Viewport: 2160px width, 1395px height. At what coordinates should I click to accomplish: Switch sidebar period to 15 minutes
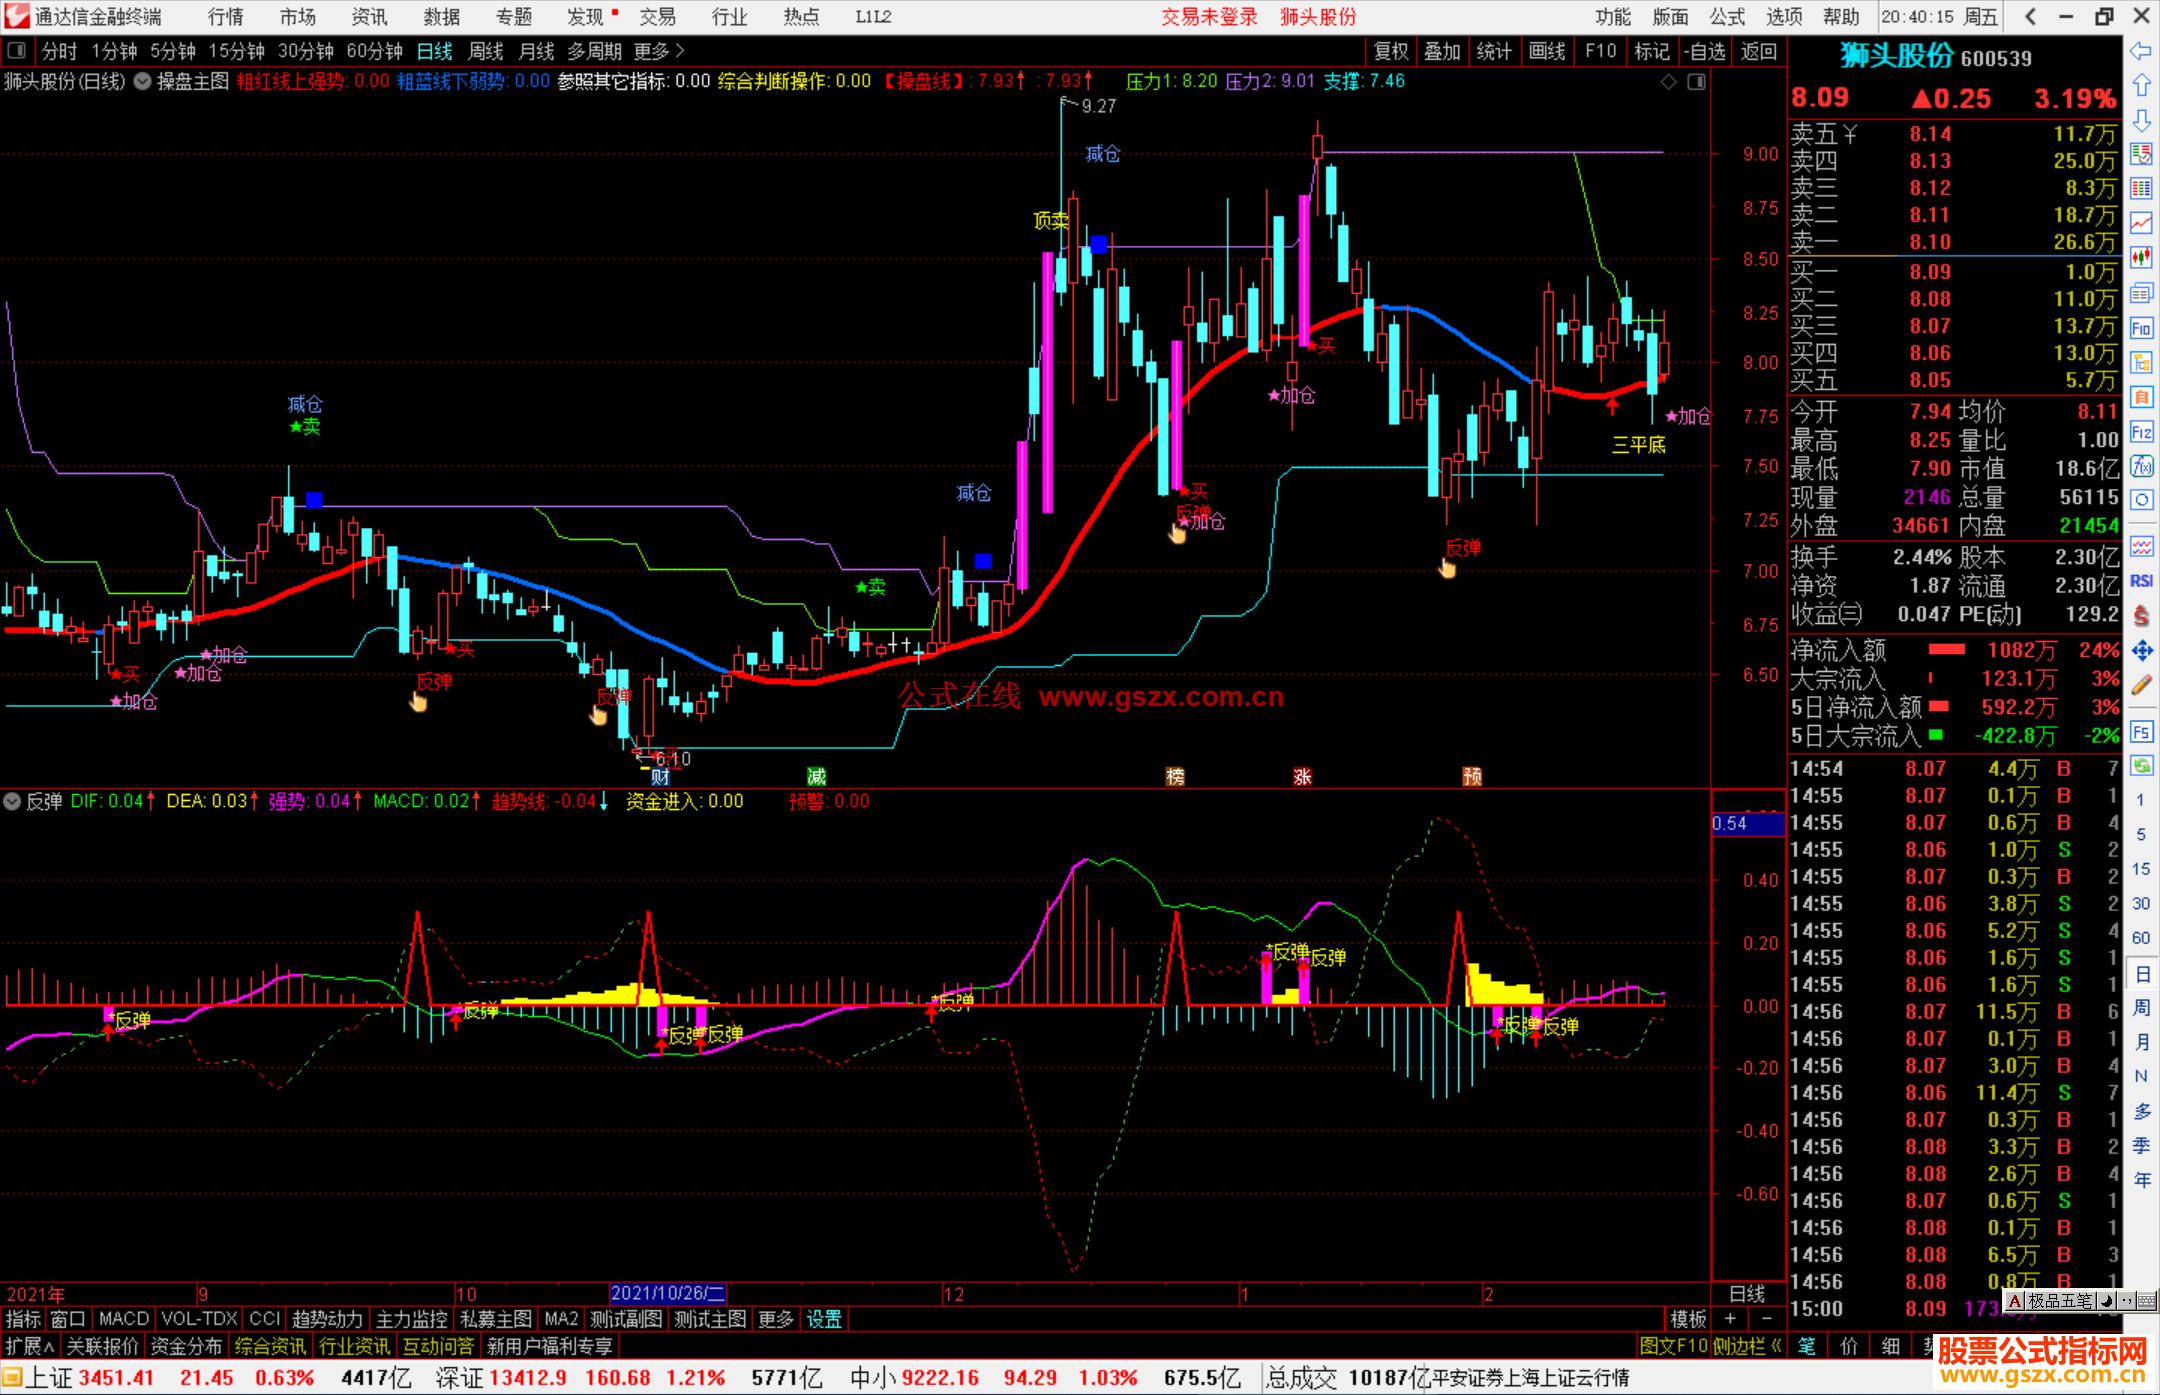click(2141, 869)
